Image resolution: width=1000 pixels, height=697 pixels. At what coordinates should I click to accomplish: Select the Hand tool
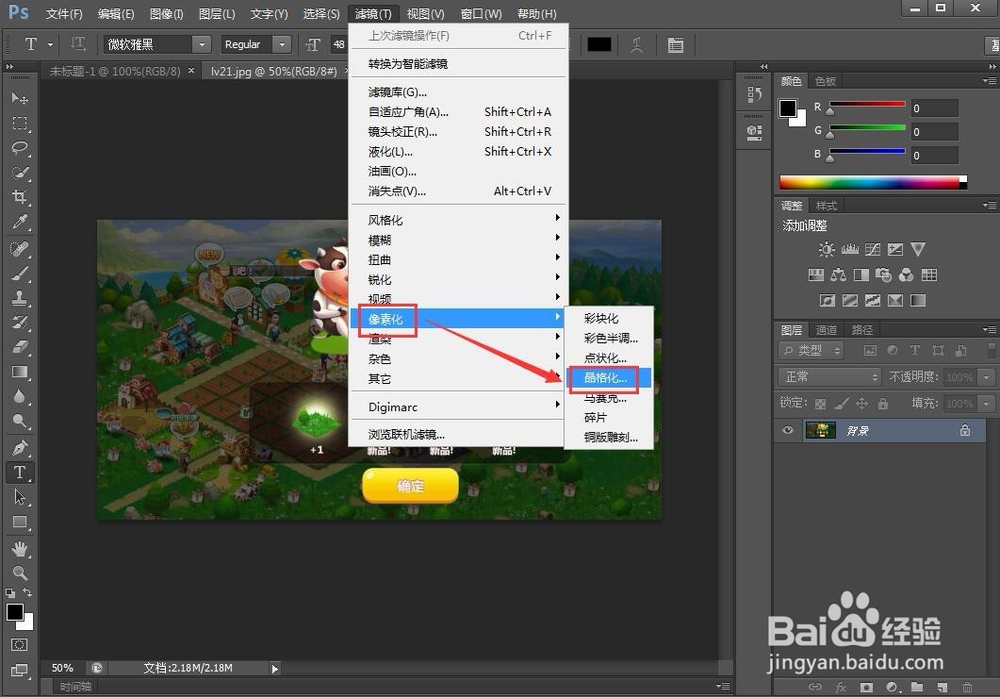click(20, 548)
